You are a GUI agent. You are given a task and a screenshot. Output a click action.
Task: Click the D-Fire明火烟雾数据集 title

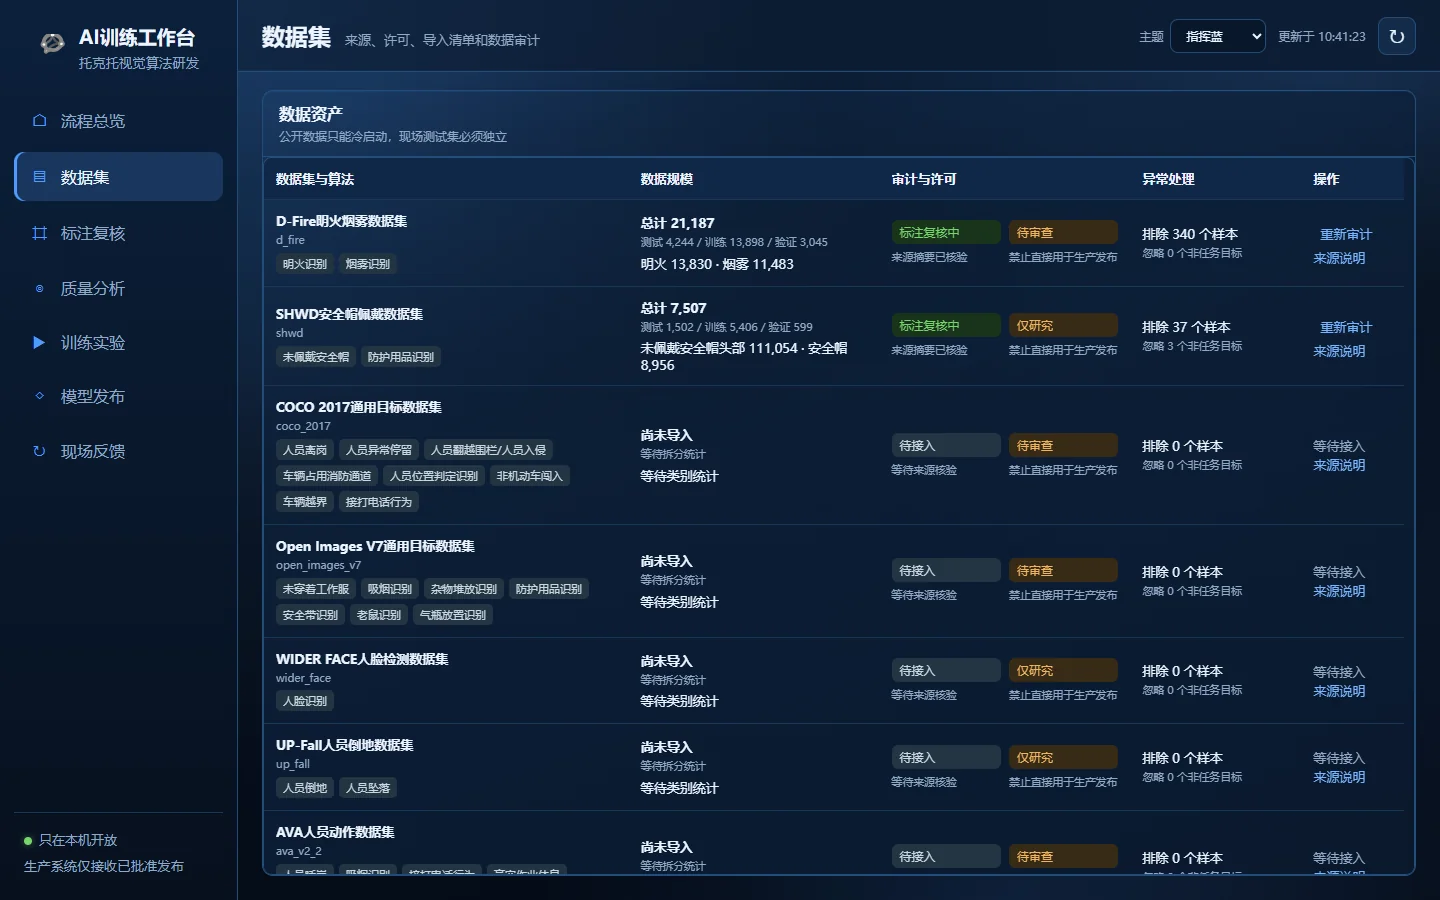(341, 221)
